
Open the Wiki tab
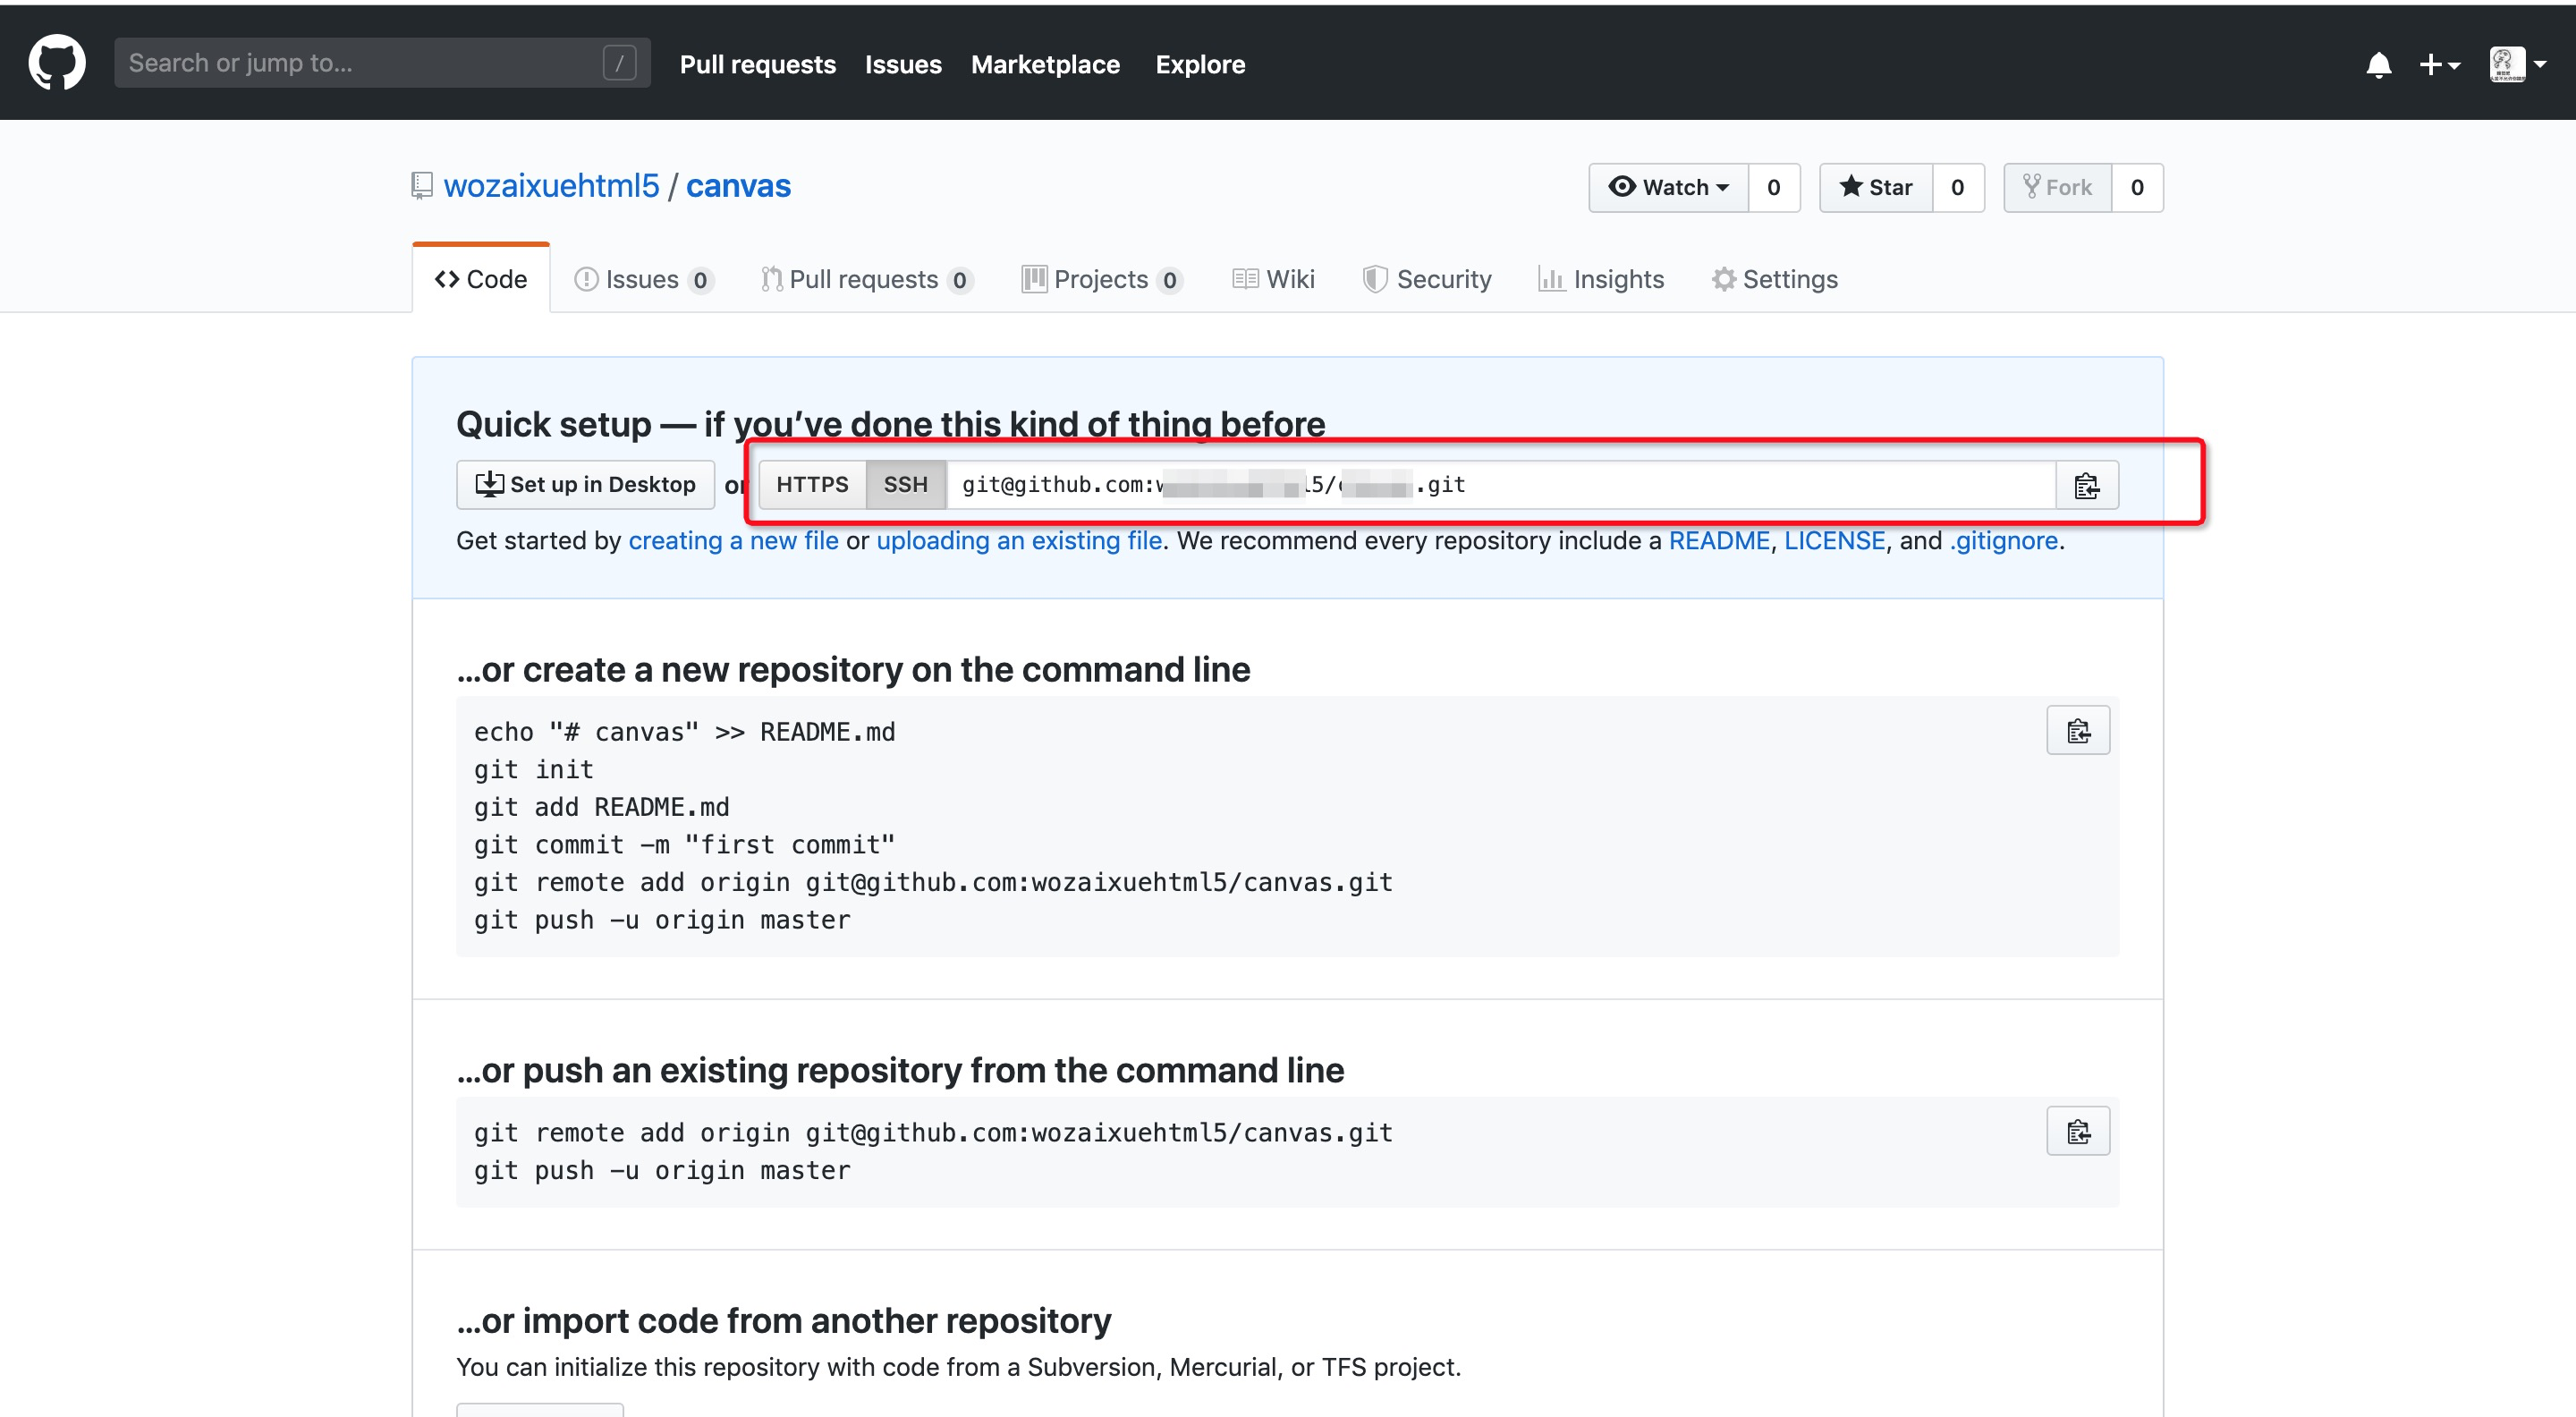coord(1273,279)
